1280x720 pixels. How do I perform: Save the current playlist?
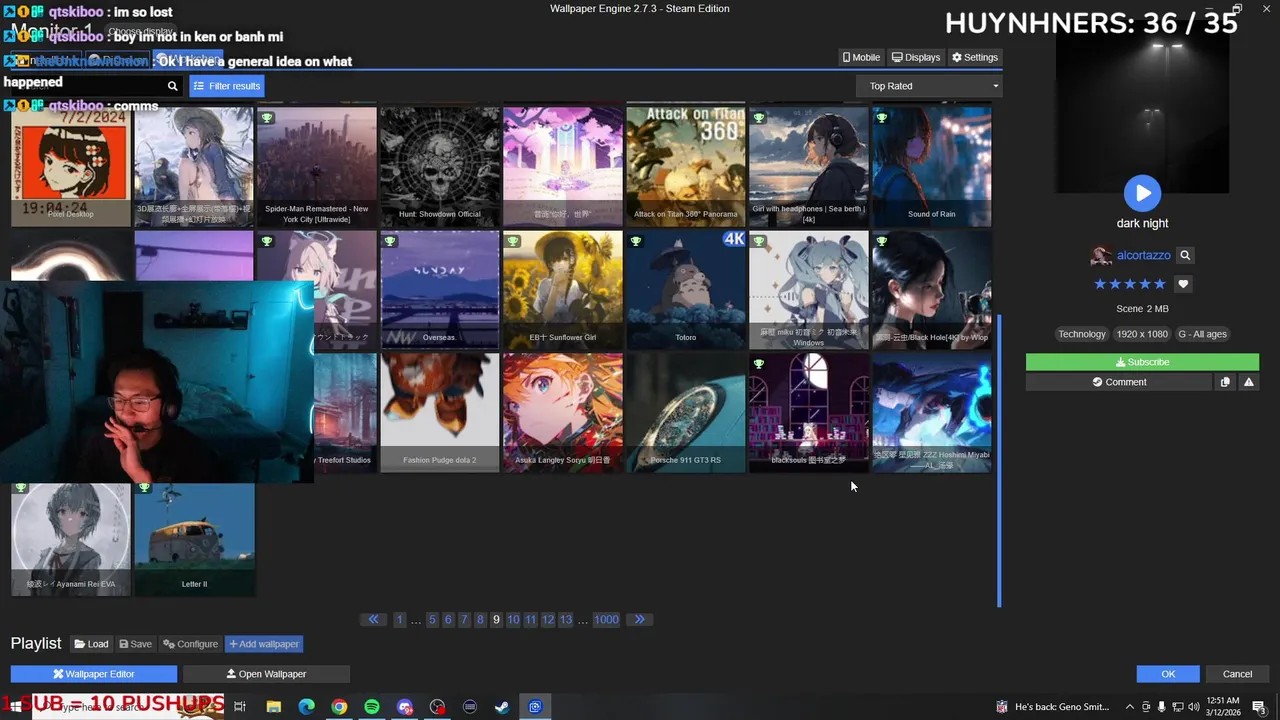tap(136, 644)
